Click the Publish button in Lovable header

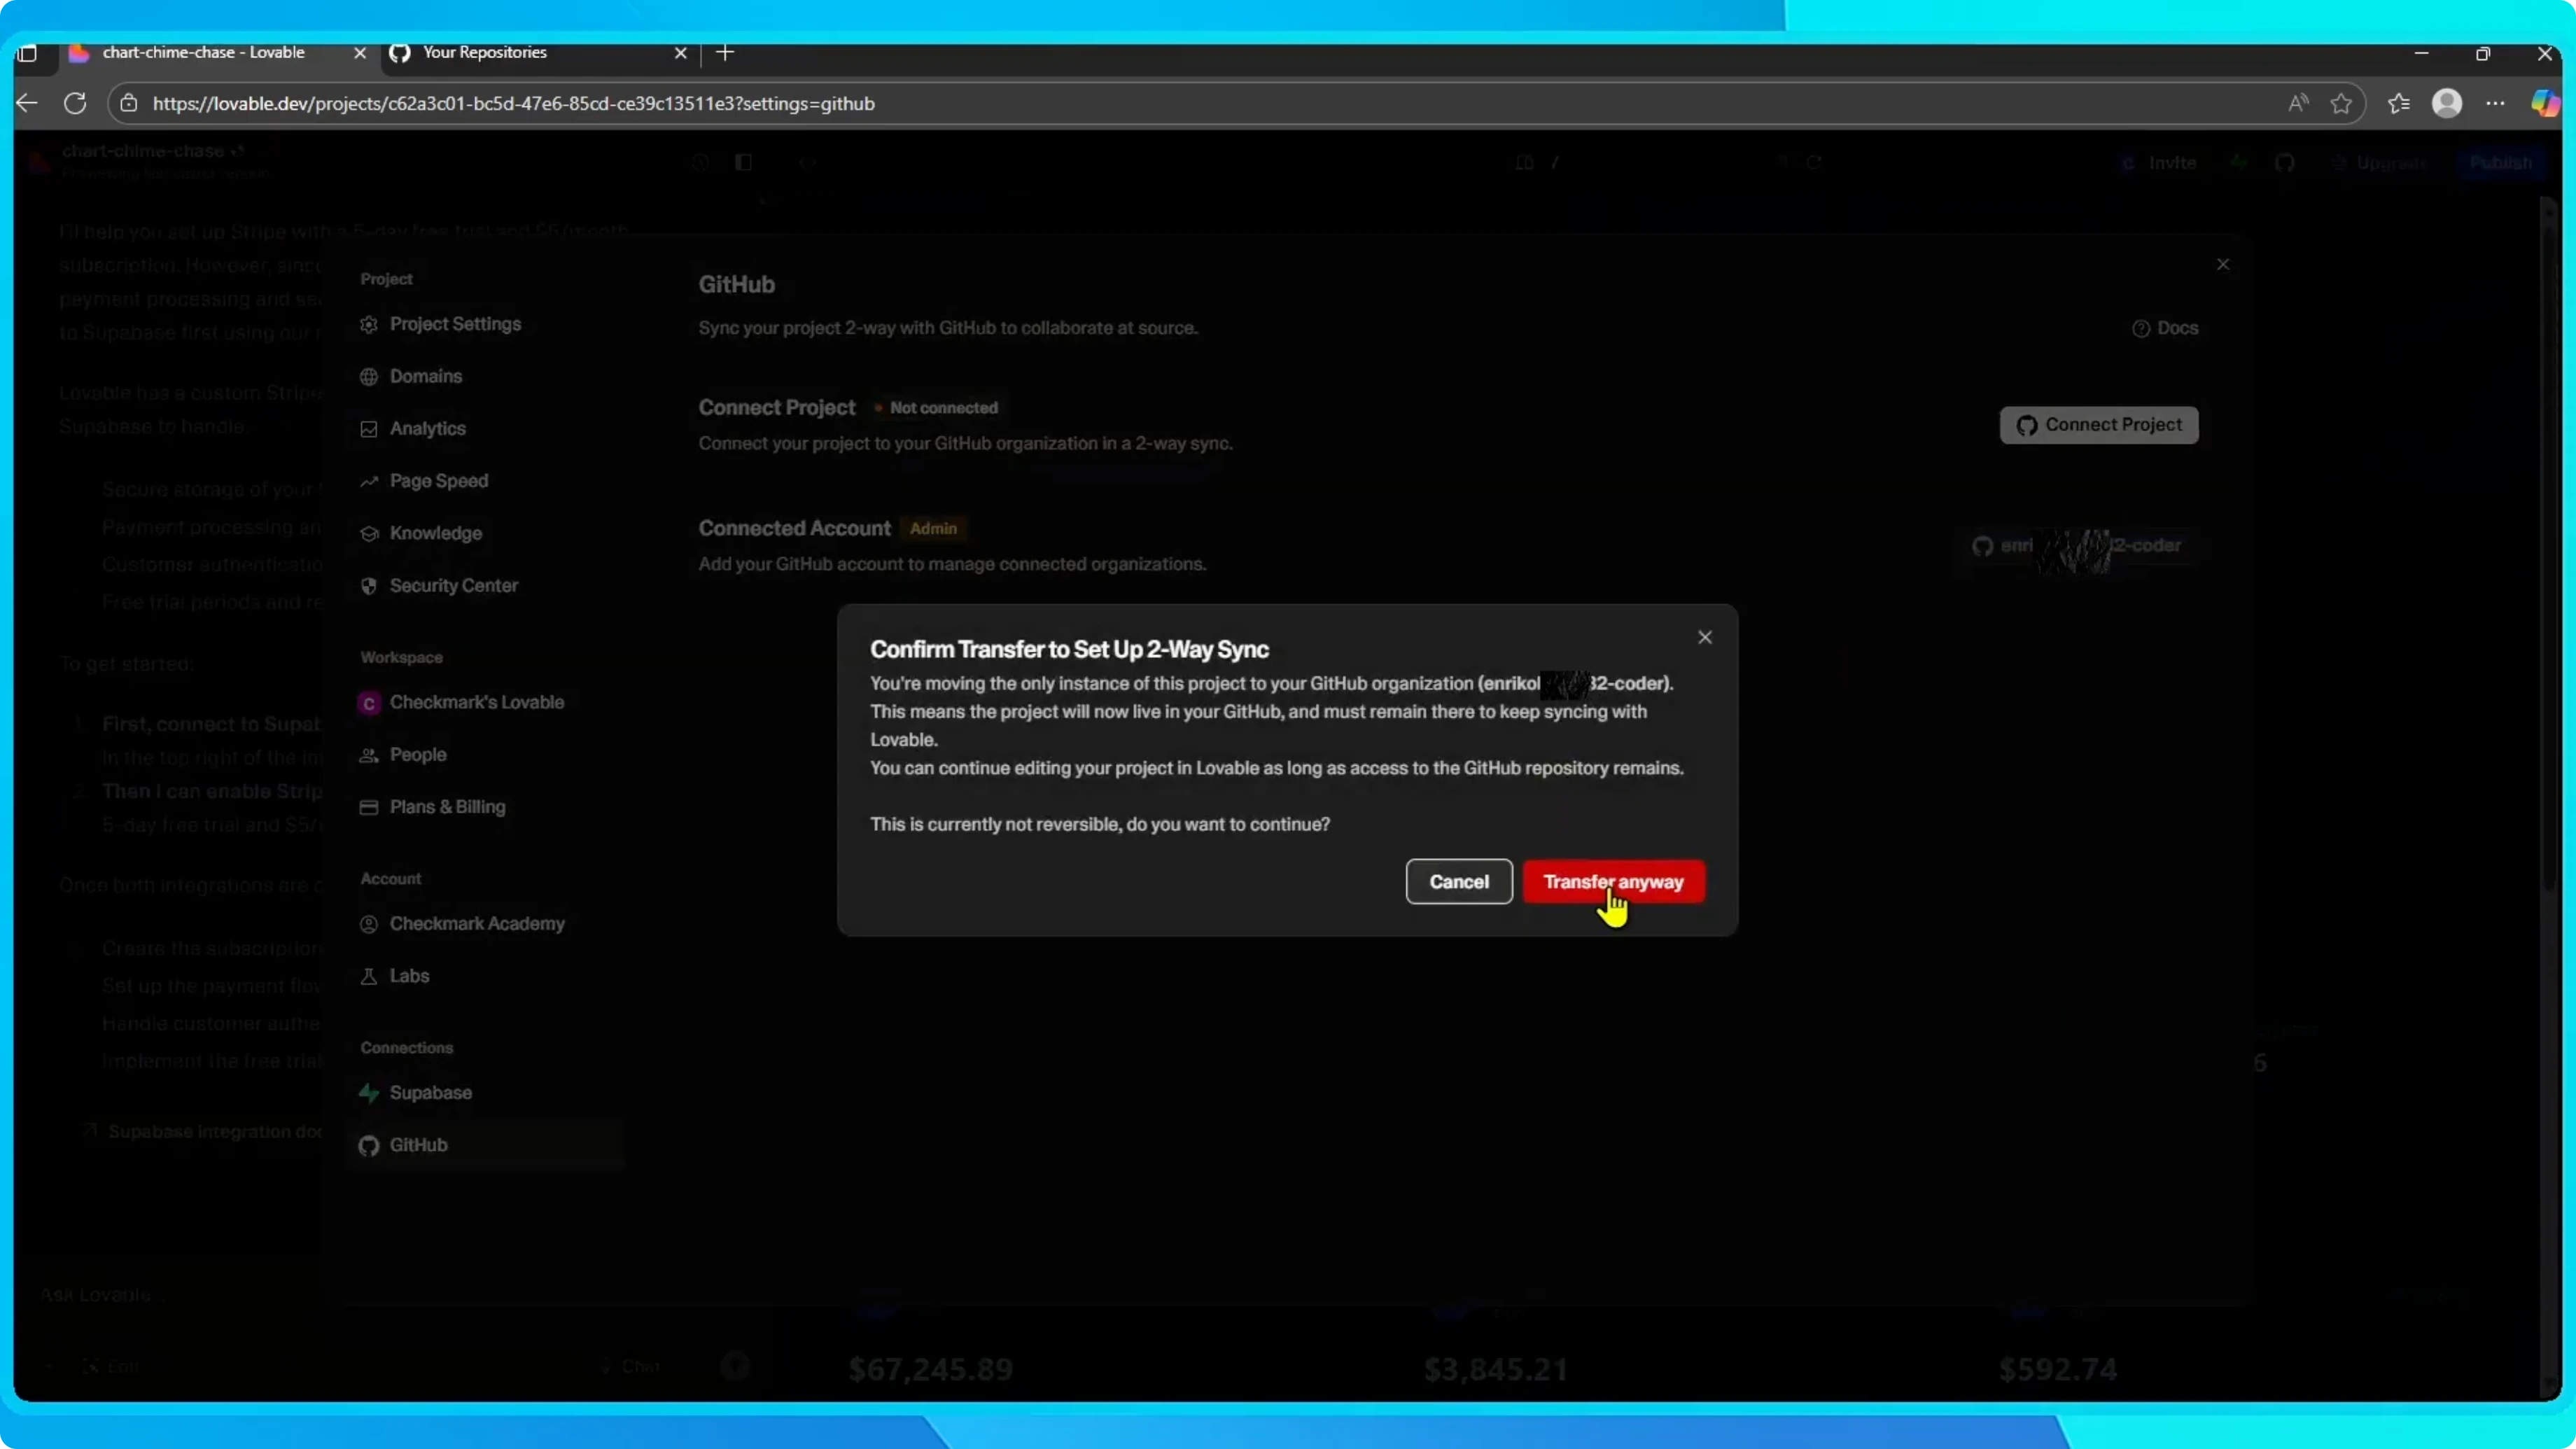point(2500,163)
